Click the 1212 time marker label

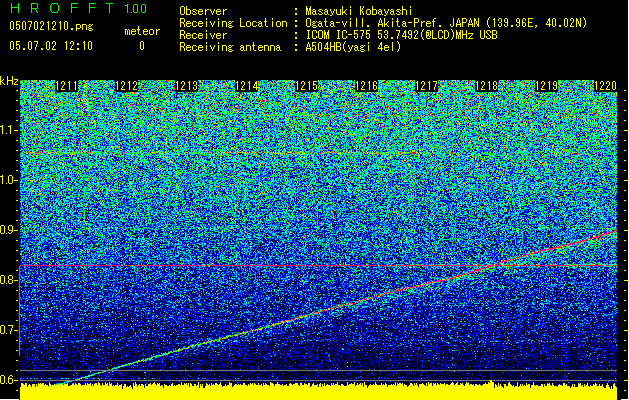tap(126, 86)
